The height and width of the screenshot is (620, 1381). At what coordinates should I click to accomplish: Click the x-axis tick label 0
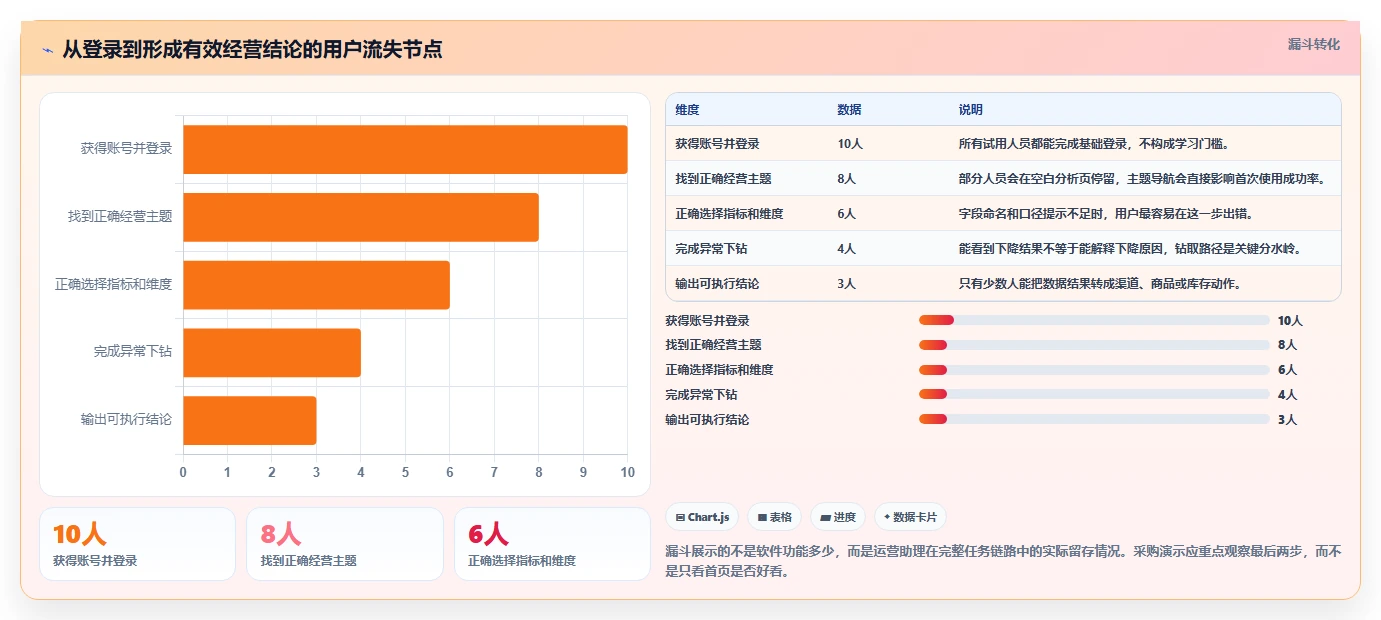183,473
